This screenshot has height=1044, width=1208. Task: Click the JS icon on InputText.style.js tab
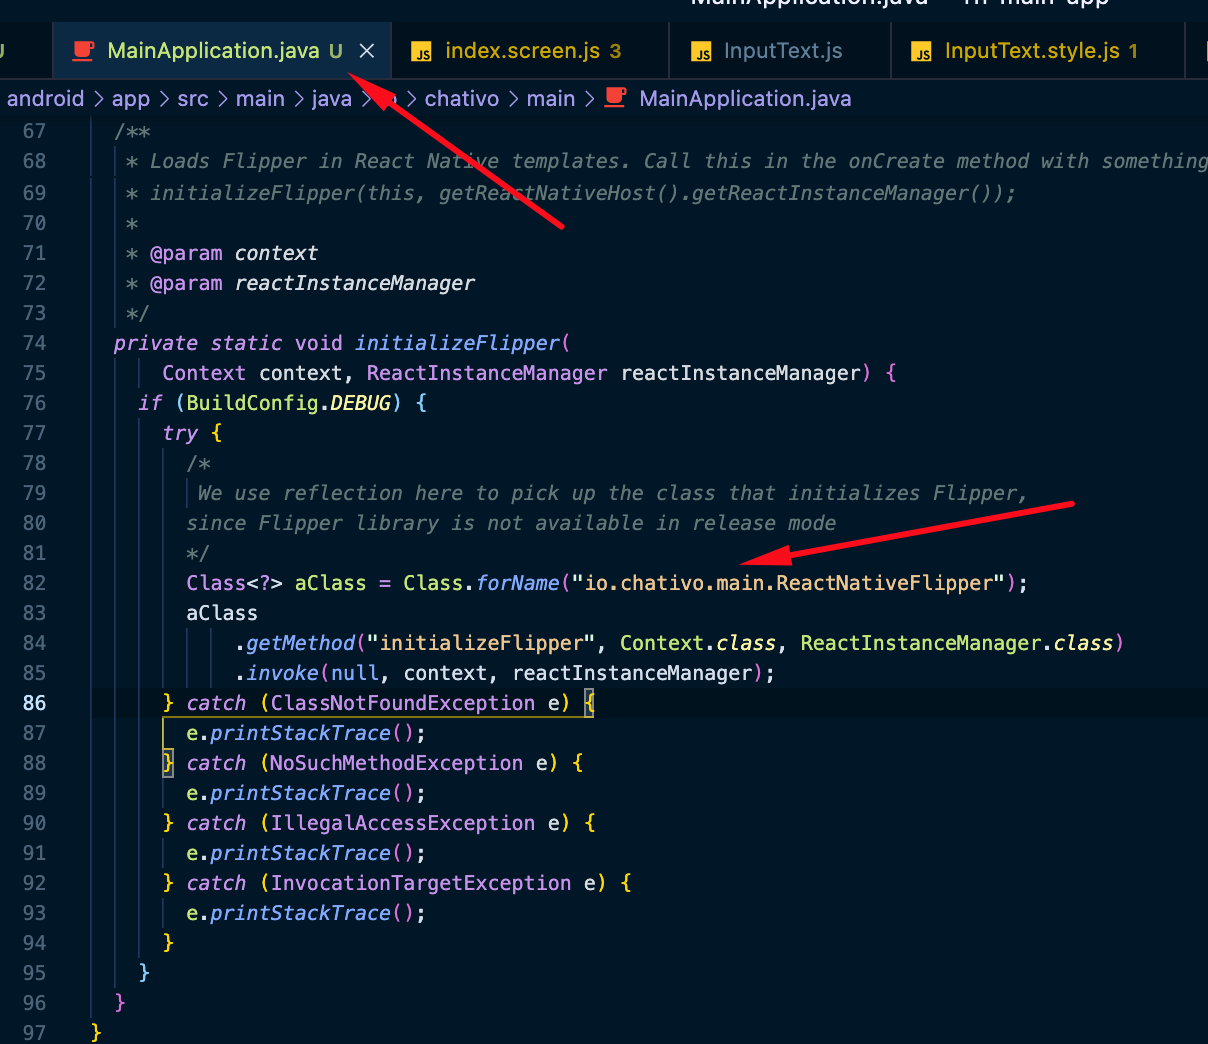pyautogui.click(x=922, y=52)
